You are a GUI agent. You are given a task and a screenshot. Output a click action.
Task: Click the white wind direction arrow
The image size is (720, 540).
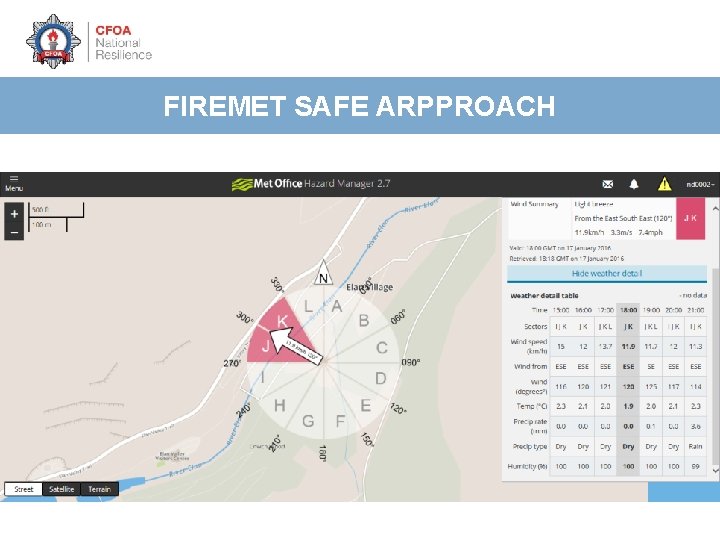296,346
